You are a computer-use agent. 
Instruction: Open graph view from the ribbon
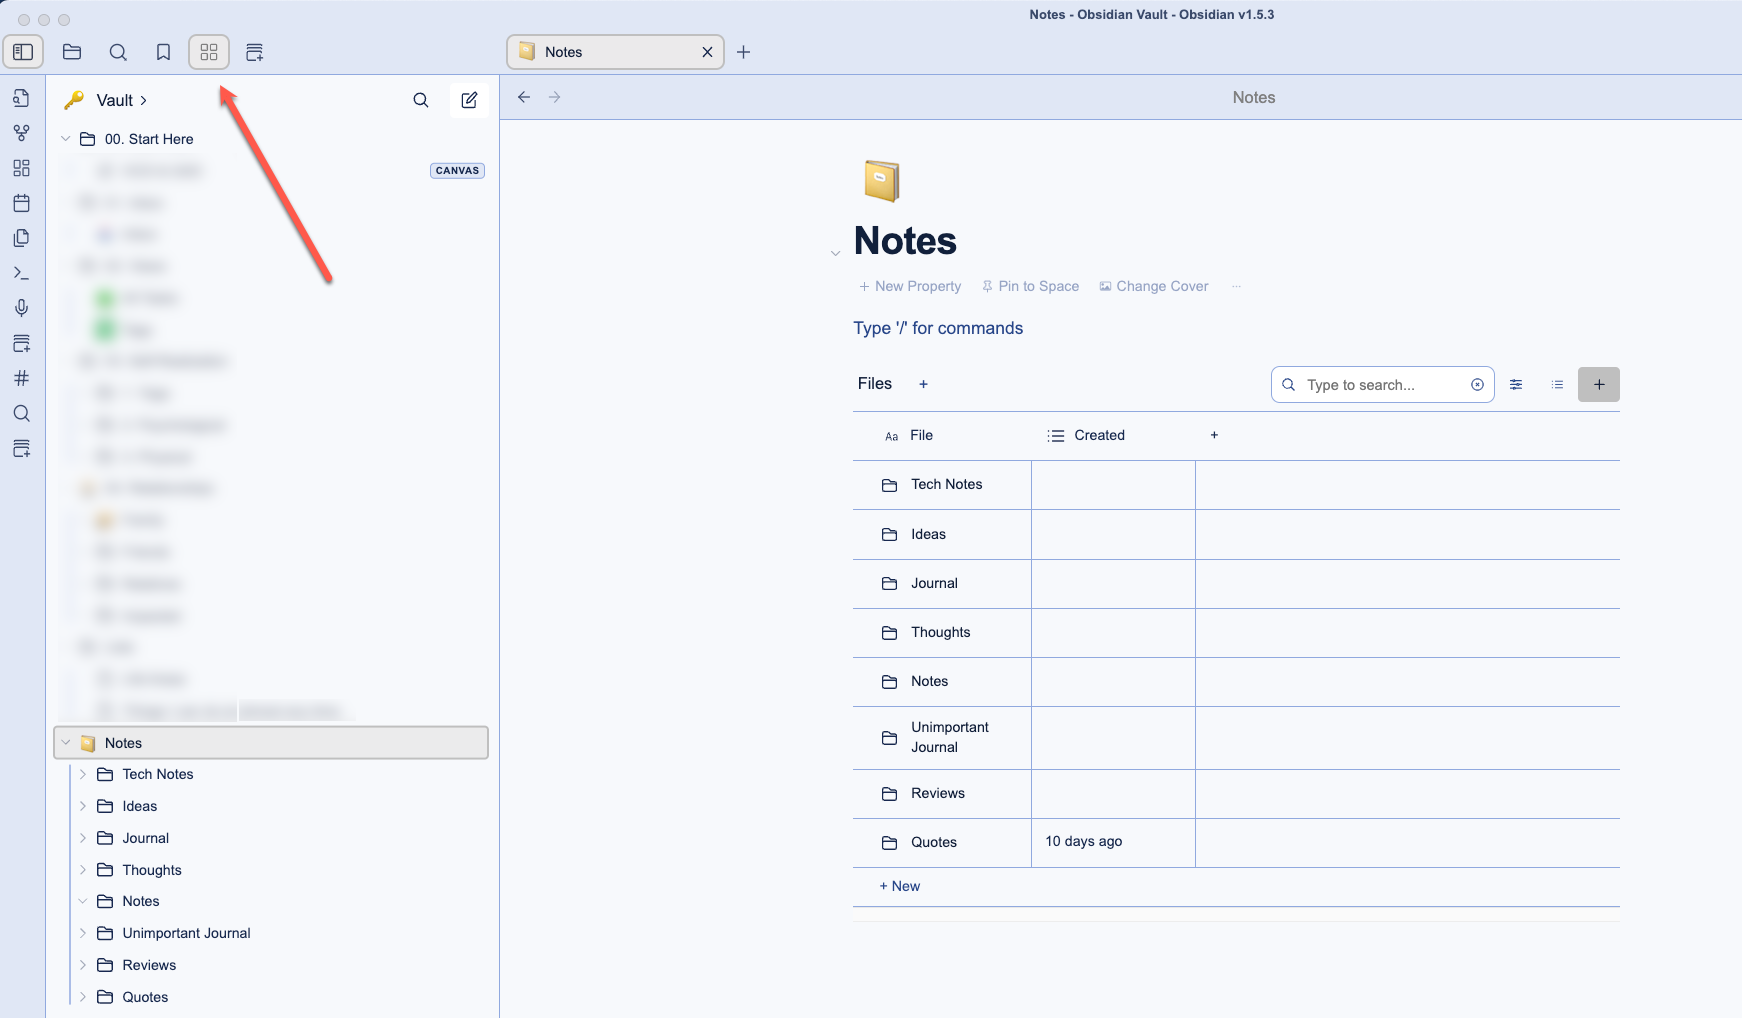(x=21, y=133)
